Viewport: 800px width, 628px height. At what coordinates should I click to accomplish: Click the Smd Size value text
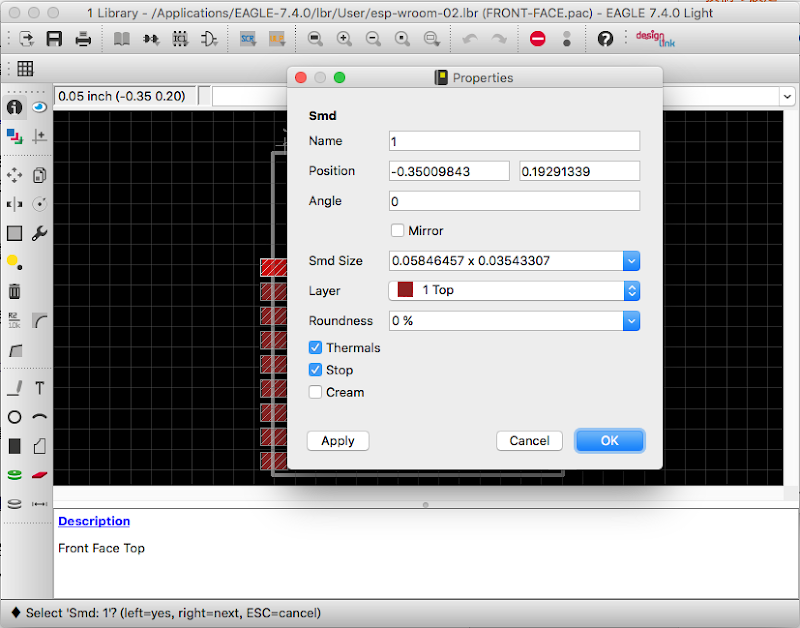[x=471, y=261]
